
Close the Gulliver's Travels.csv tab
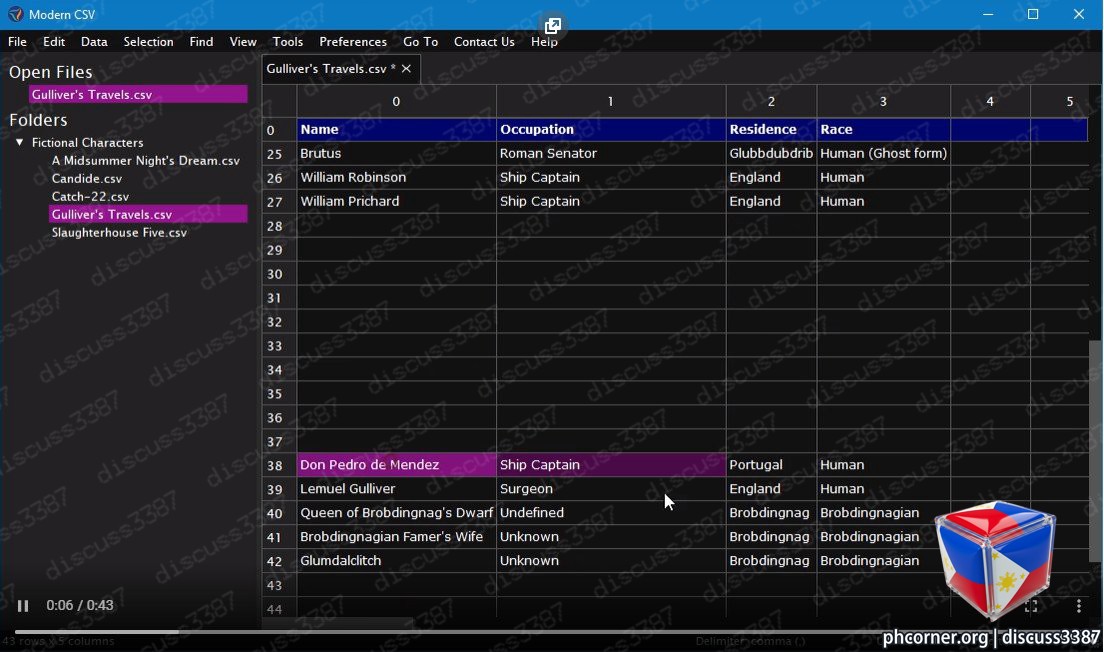point(406,68)
